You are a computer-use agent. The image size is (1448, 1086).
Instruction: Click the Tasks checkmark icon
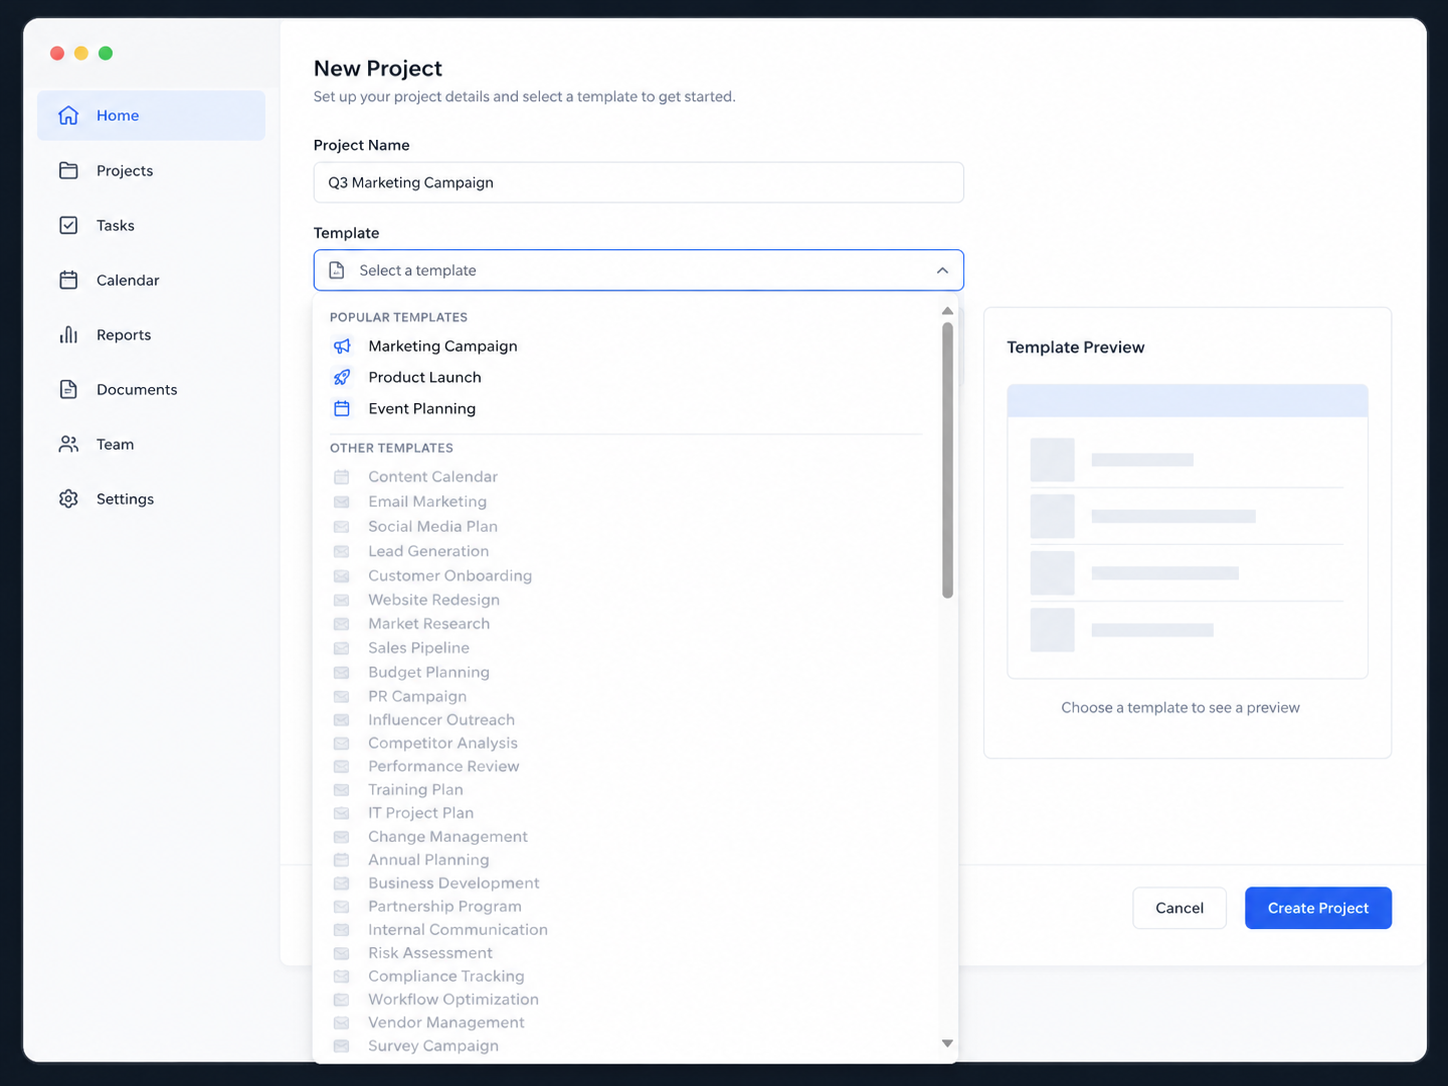pyautogui.click(x=68, y=225)
